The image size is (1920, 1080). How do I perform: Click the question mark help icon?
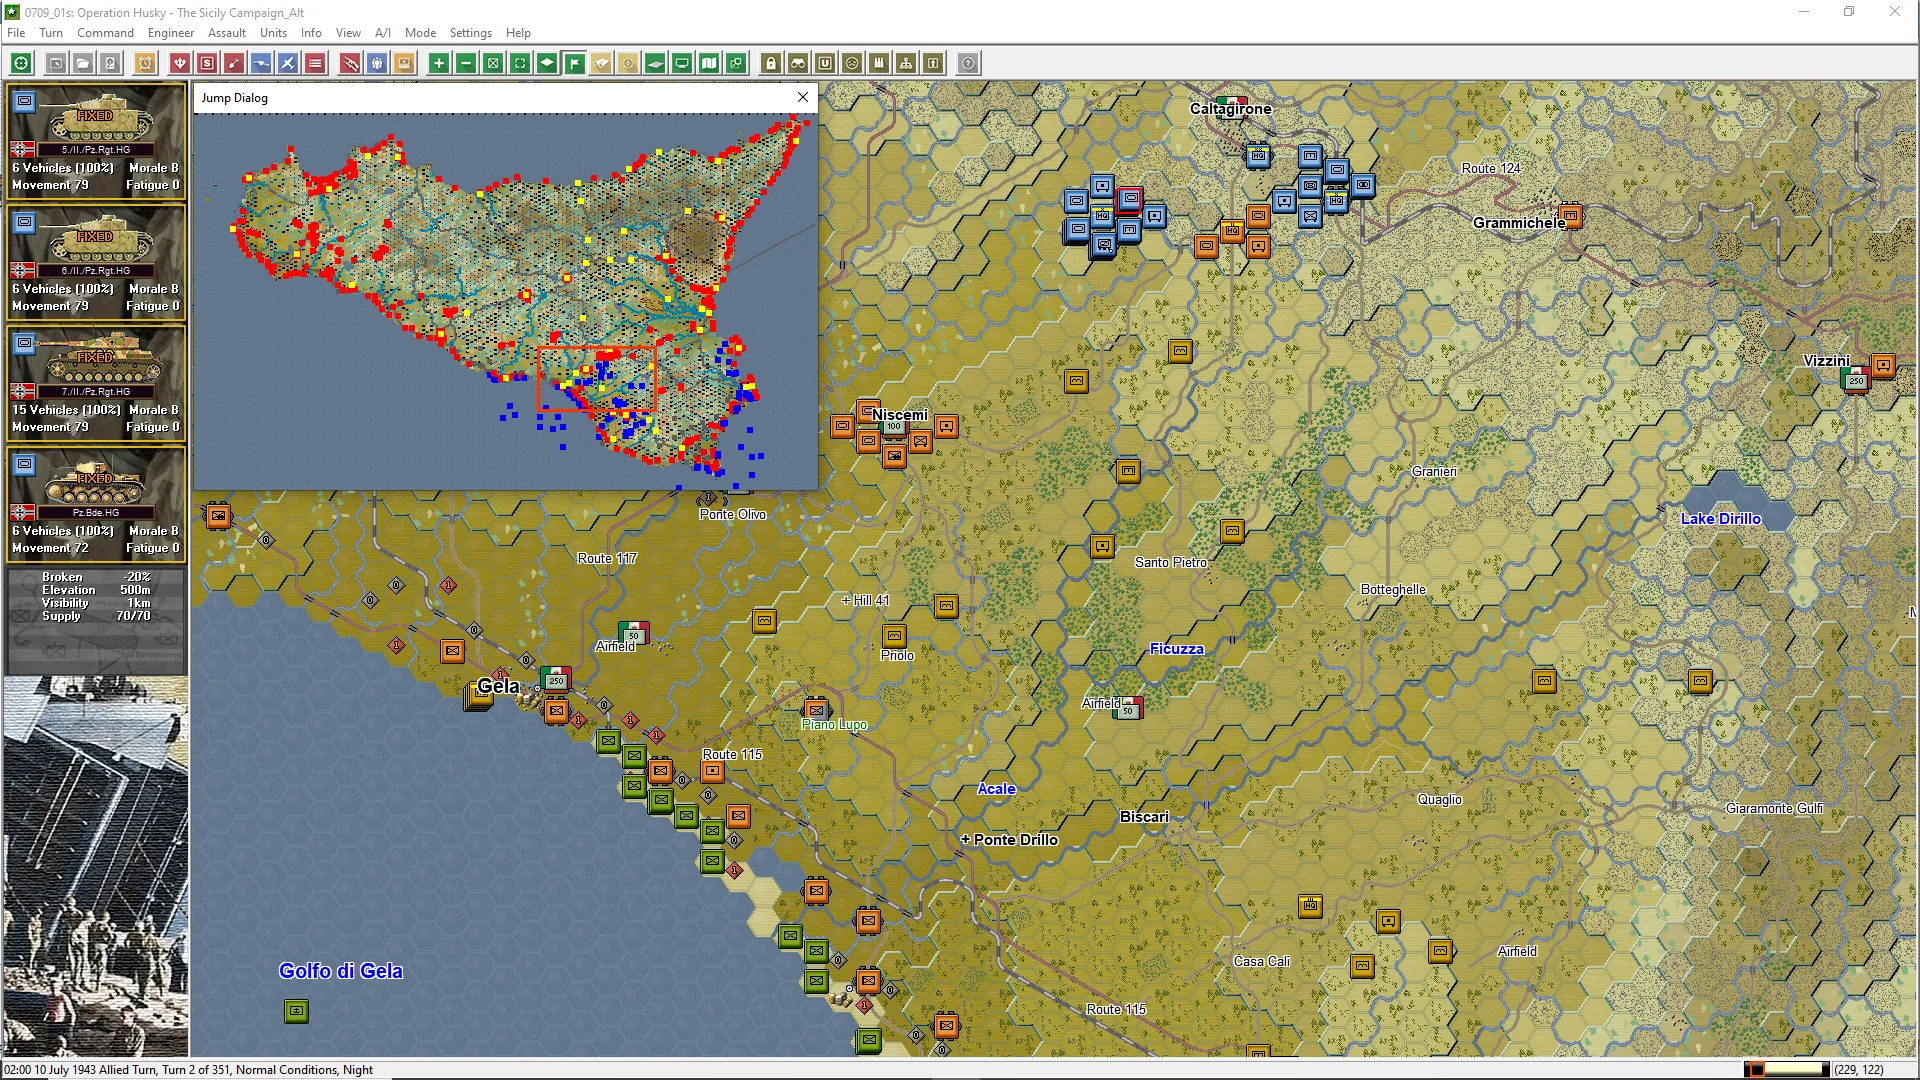pyautogui.click(x=968, y=63)
